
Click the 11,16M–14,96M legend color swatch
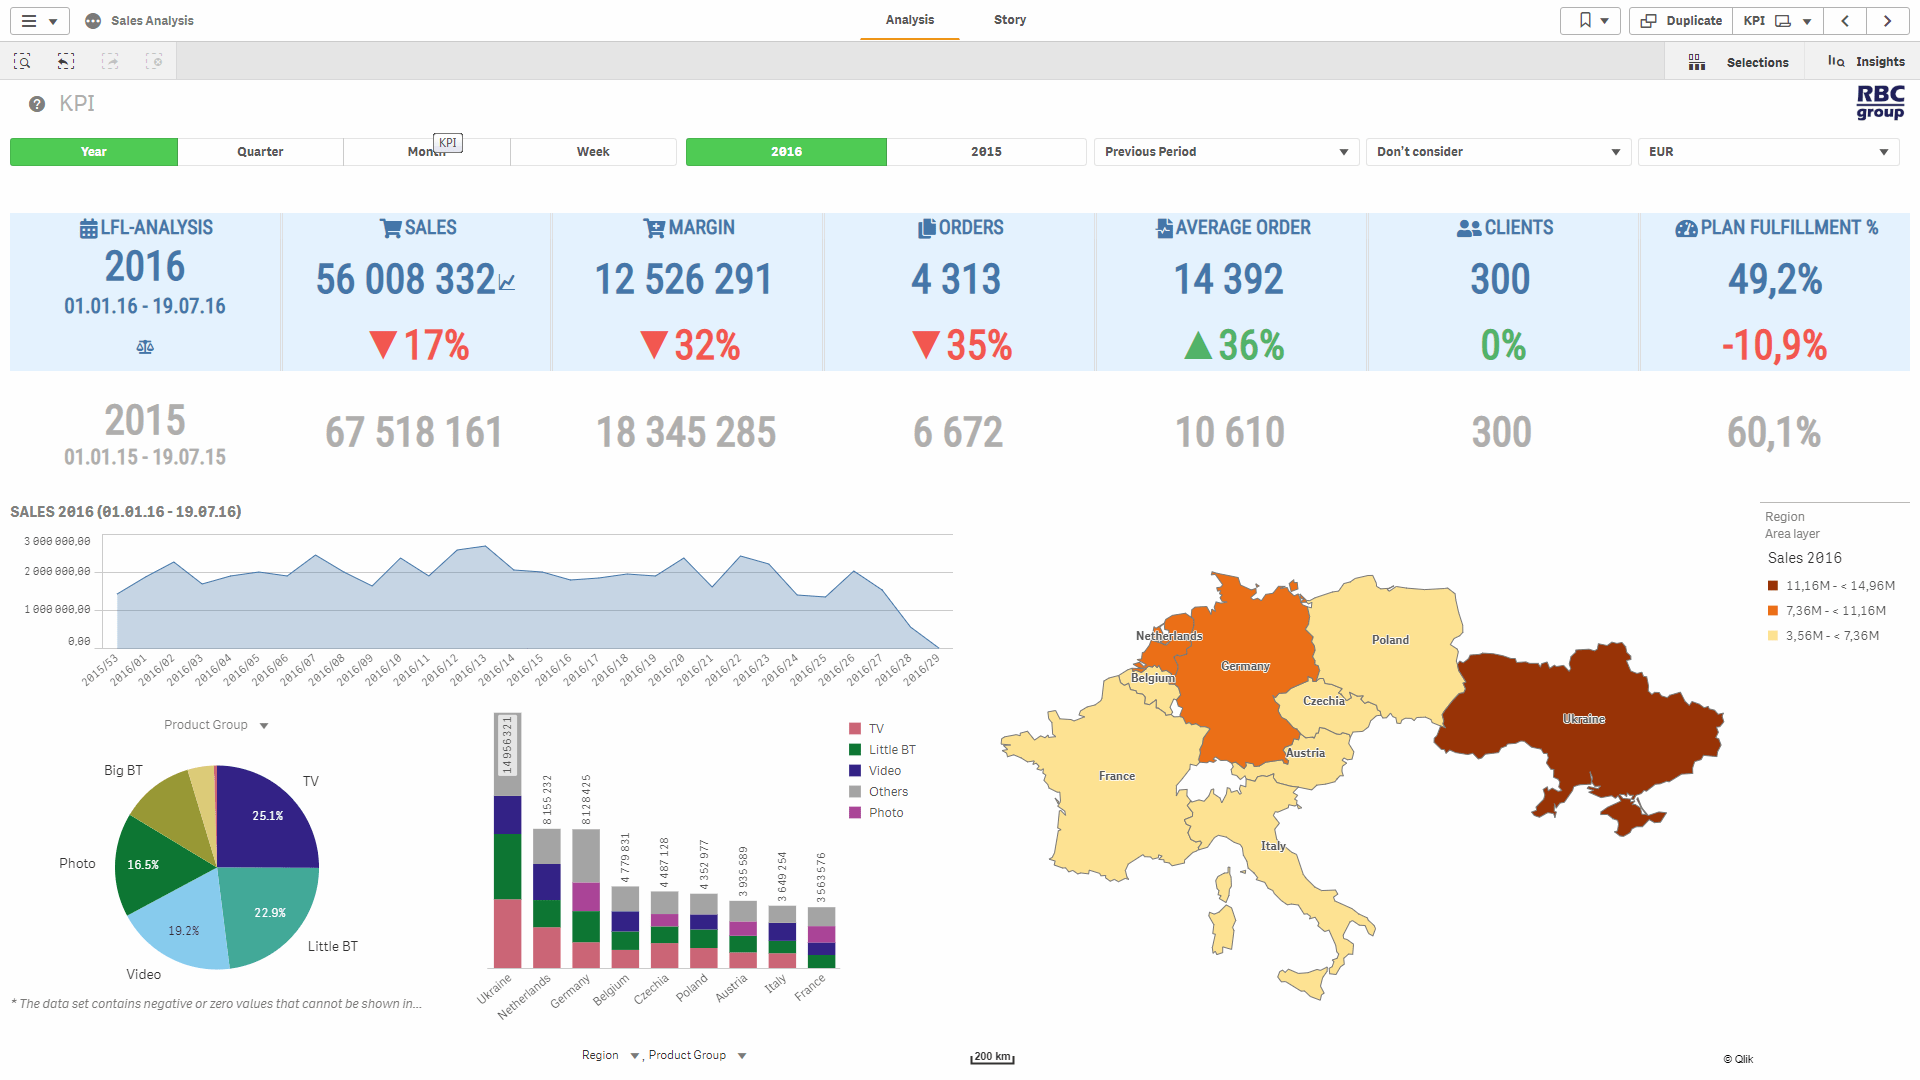coord(1773,586)
